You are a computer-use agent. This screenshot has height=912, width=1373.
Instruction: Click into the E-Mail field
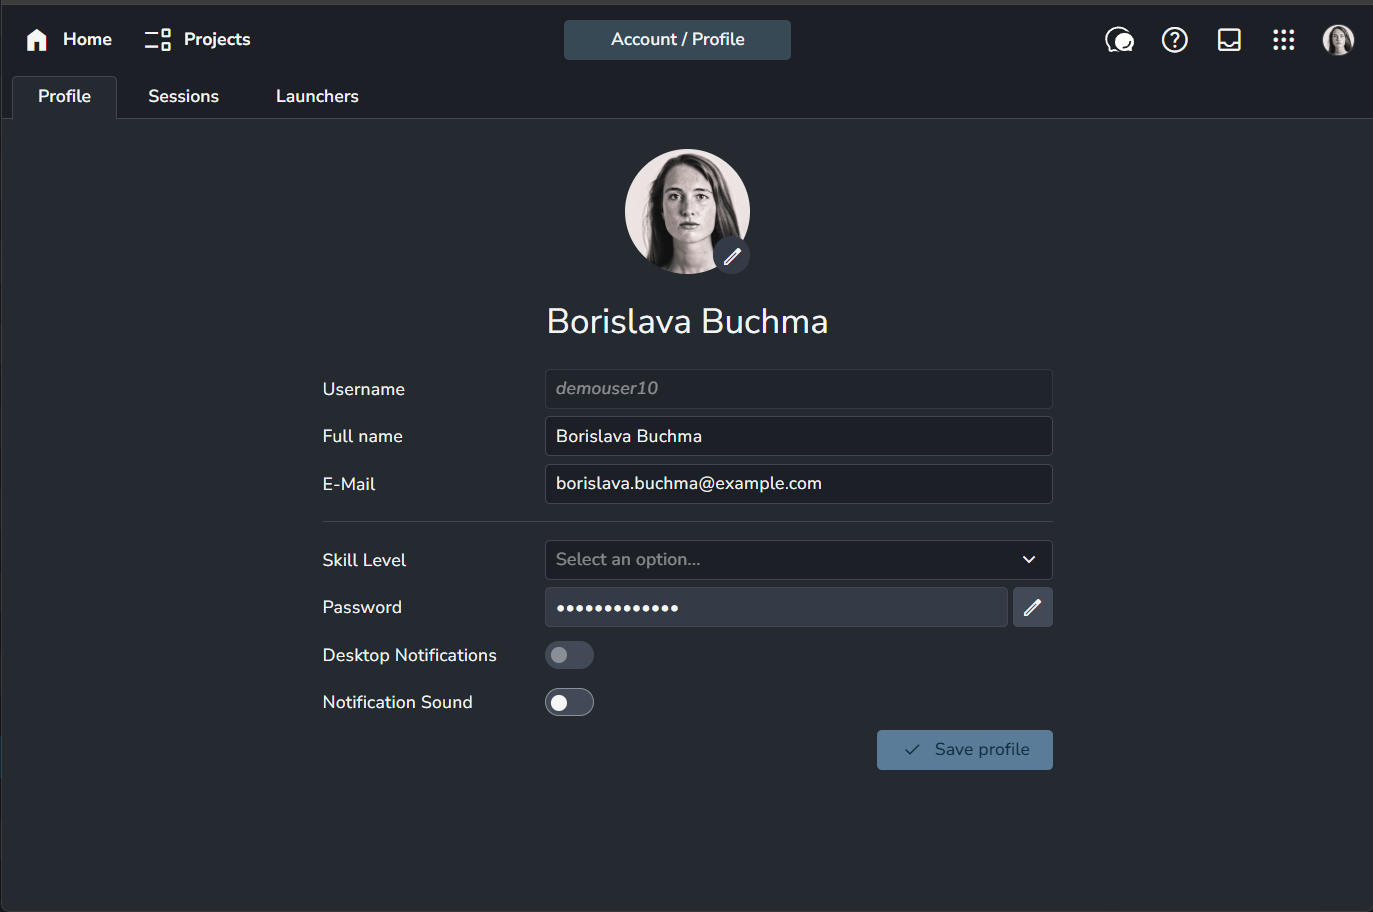pyautogui.click(x=797, y=484)
